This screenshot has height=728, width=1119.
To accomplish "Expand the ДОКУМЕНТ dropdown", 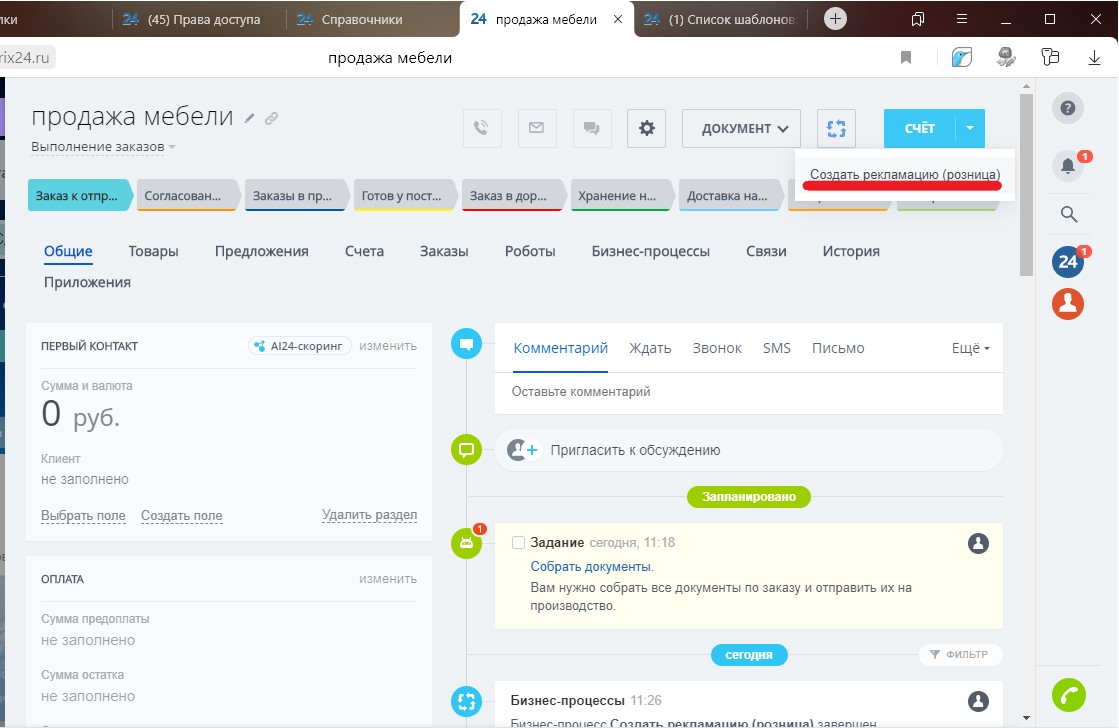I will [x=741, y=128].
